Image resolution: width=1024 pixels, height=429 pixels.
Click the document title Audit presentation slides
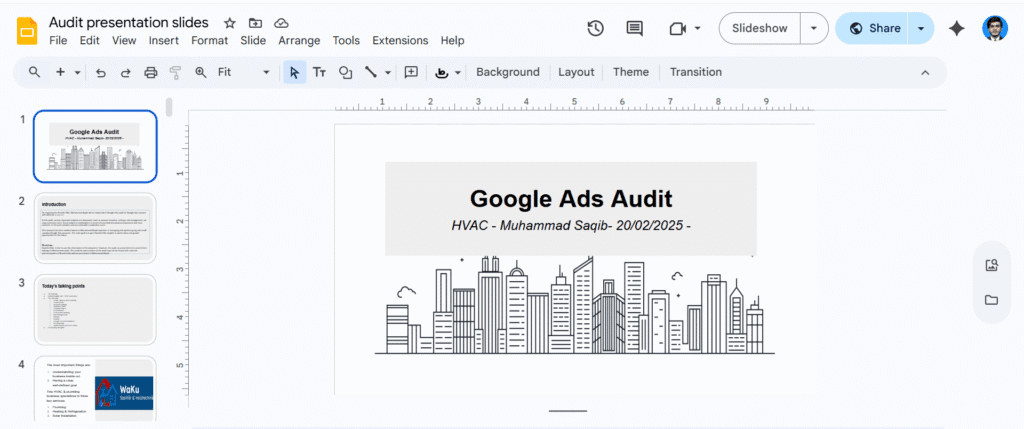pyautogui.click(x=129, y=23)
